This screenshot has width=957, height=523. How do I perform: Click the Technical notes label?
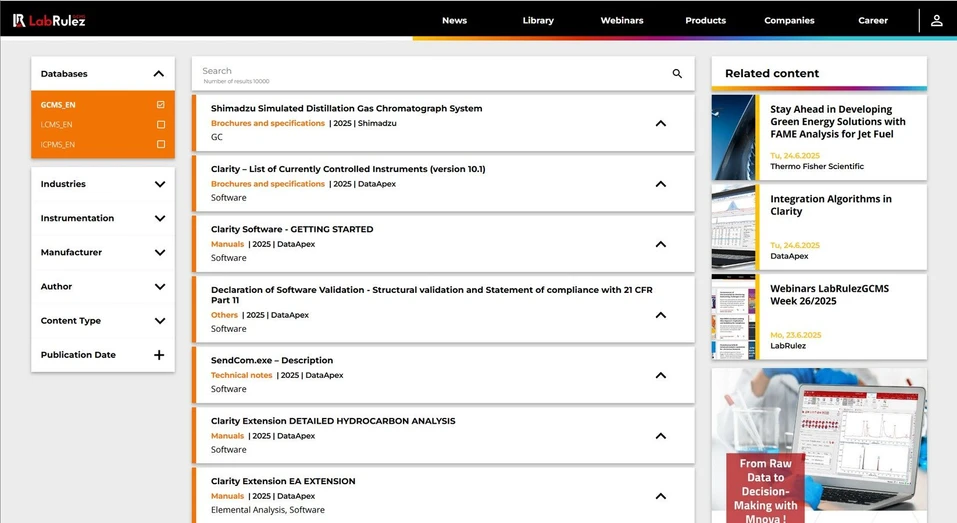241,375
